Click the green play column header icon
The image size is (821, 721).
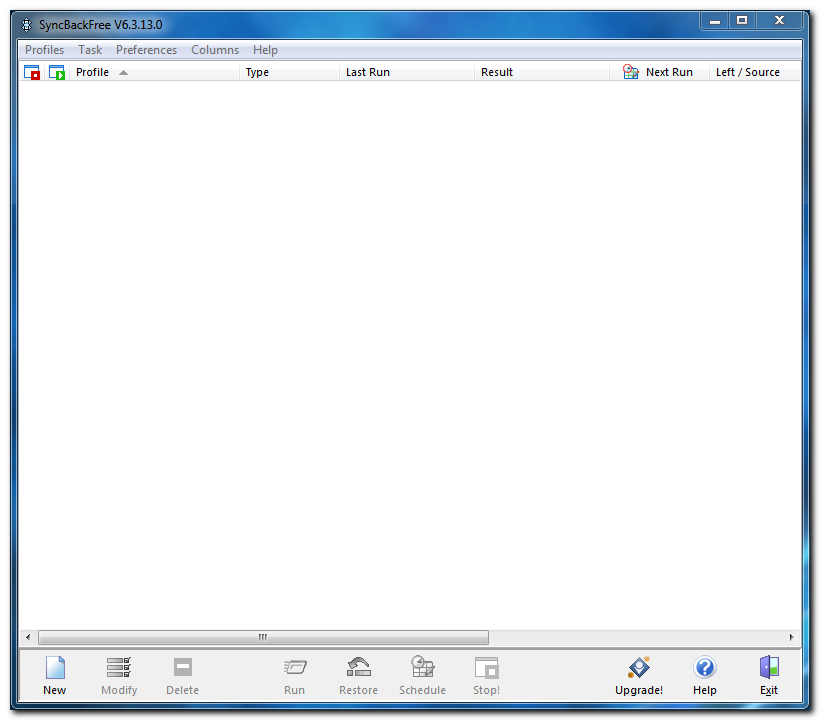click(57, 72)
